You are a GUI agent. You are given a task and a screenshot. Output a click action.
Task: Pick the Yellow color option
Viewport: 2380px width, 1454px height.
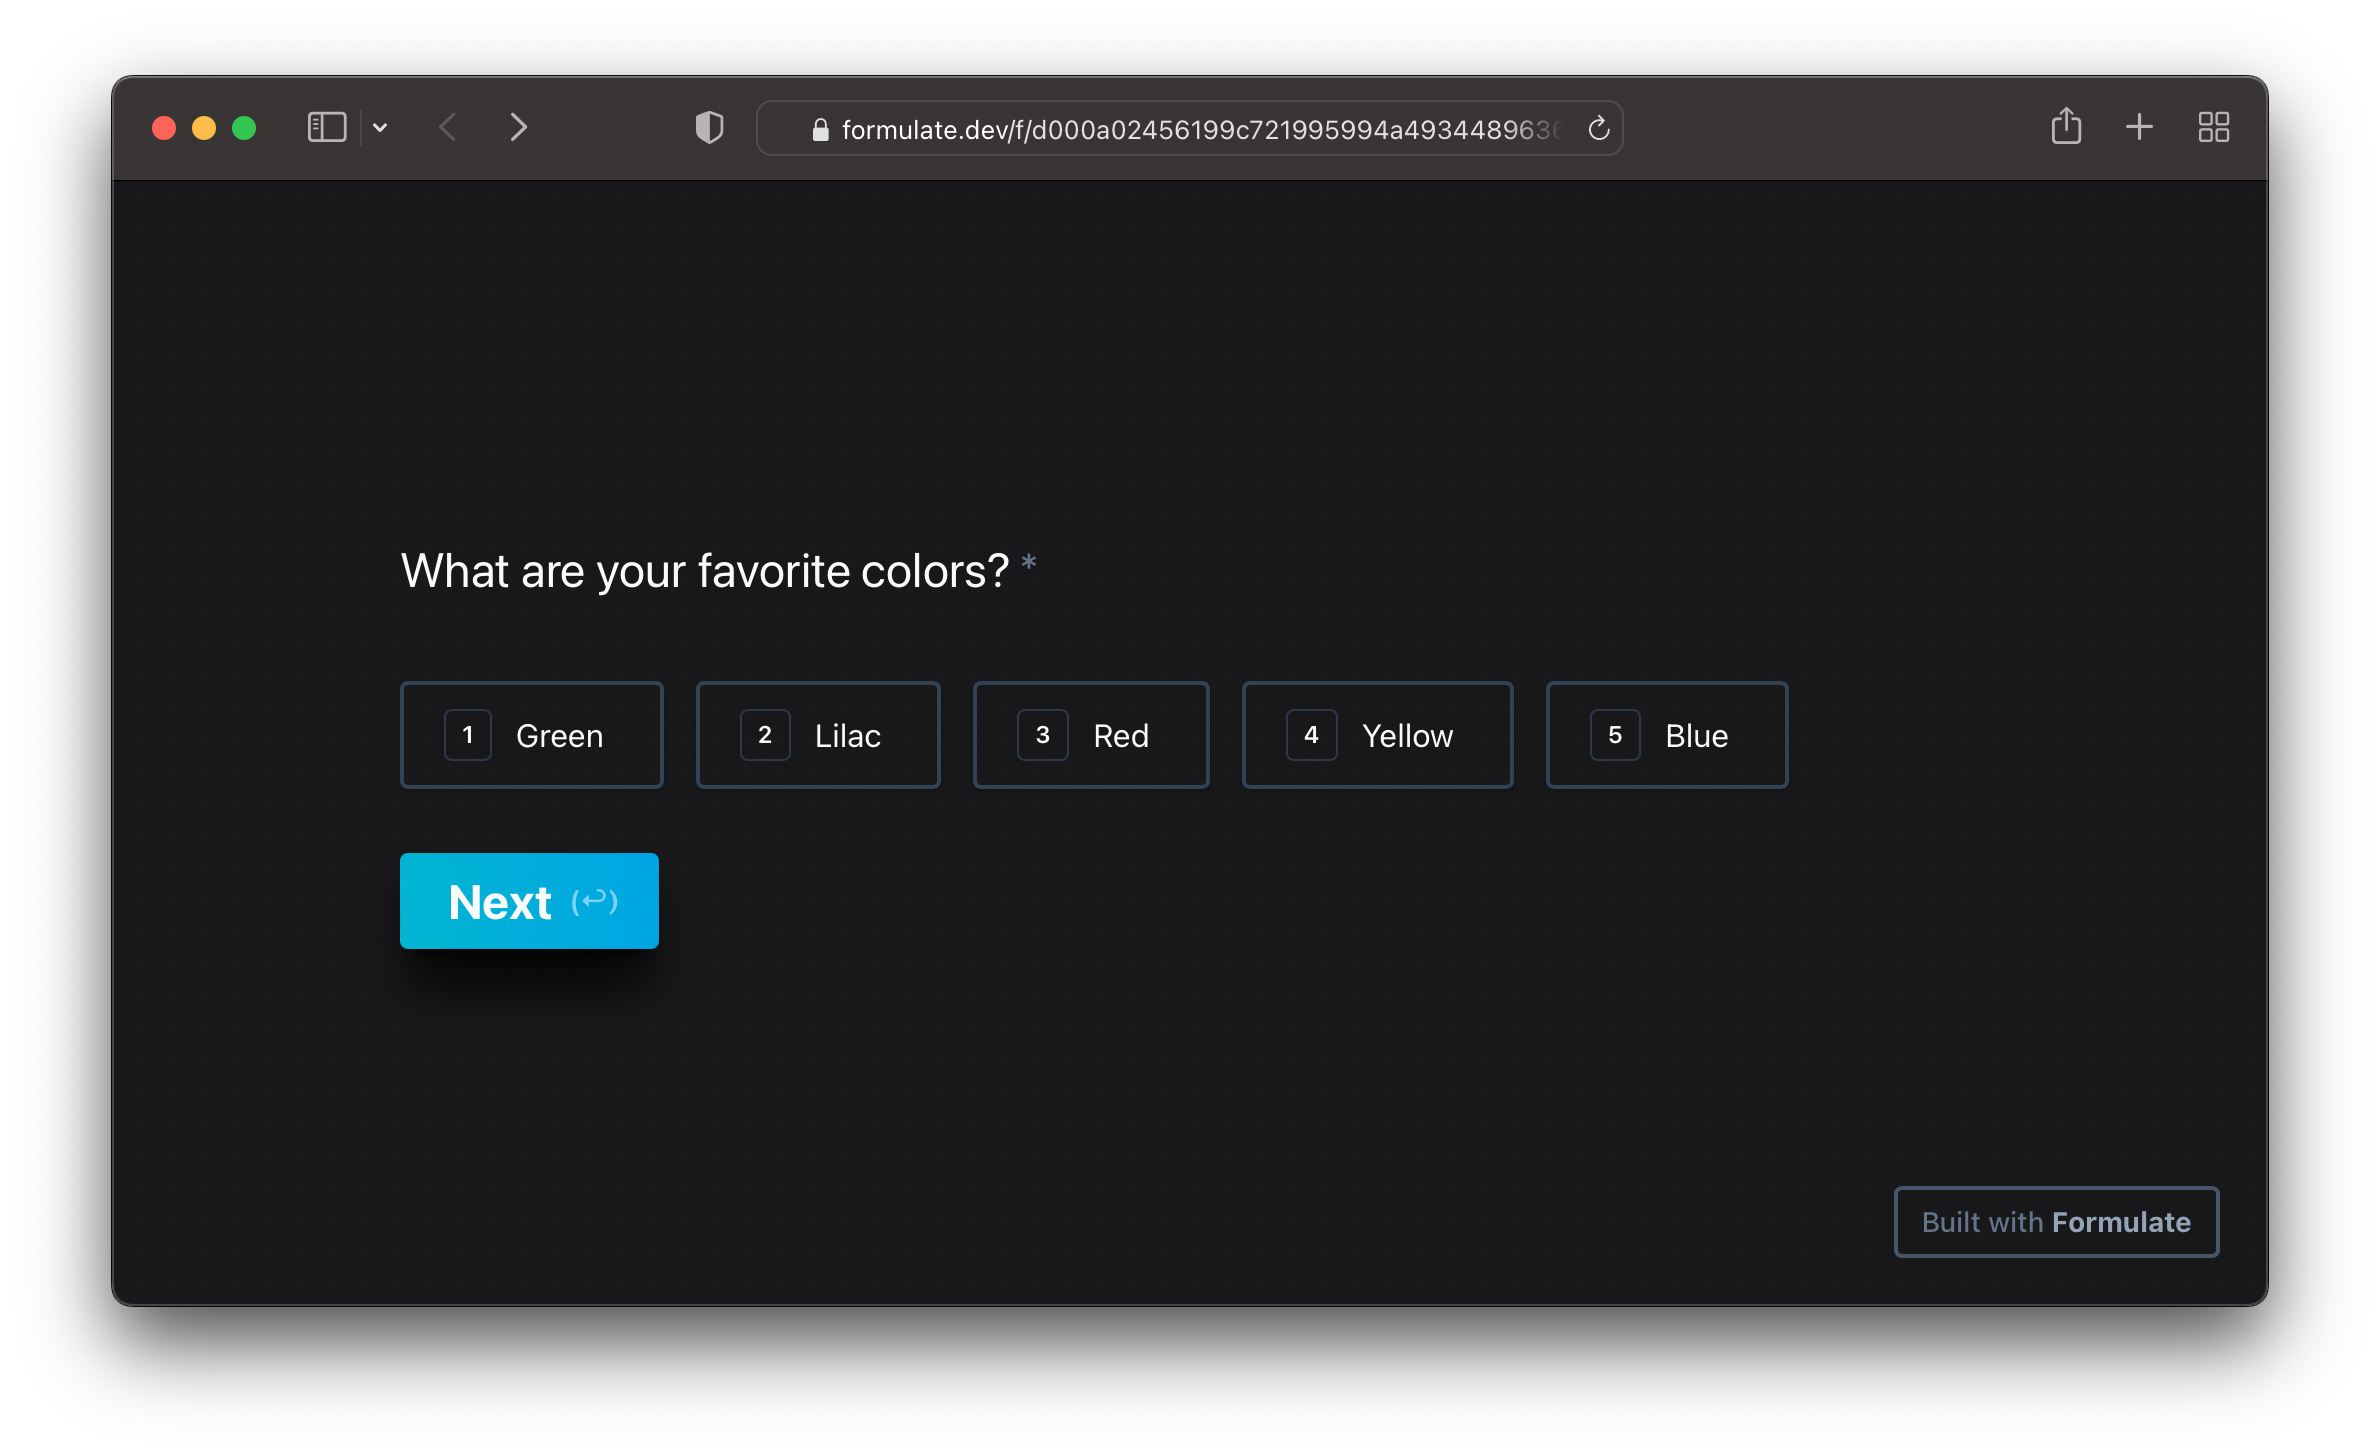[1376, 735]
